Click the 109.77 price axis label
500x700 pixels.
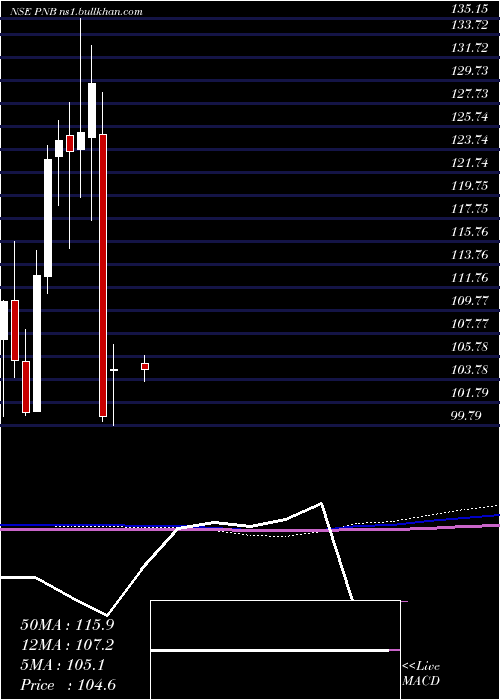pyautogui.click(x=470, y=301)
